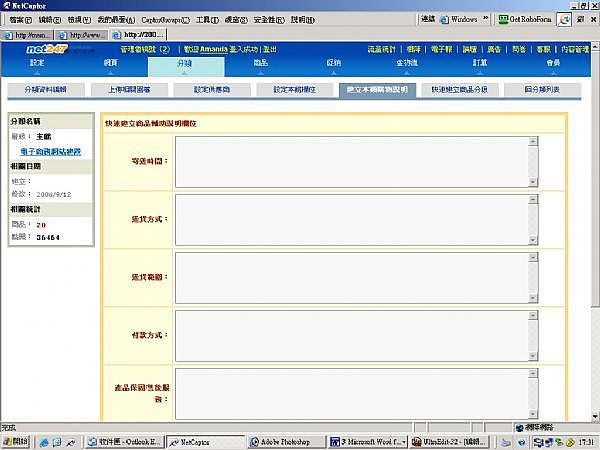Open the 快速建立商品分類 sub-tab
Viewport: 600px width, 450px height.
click(x=459, y=90)
